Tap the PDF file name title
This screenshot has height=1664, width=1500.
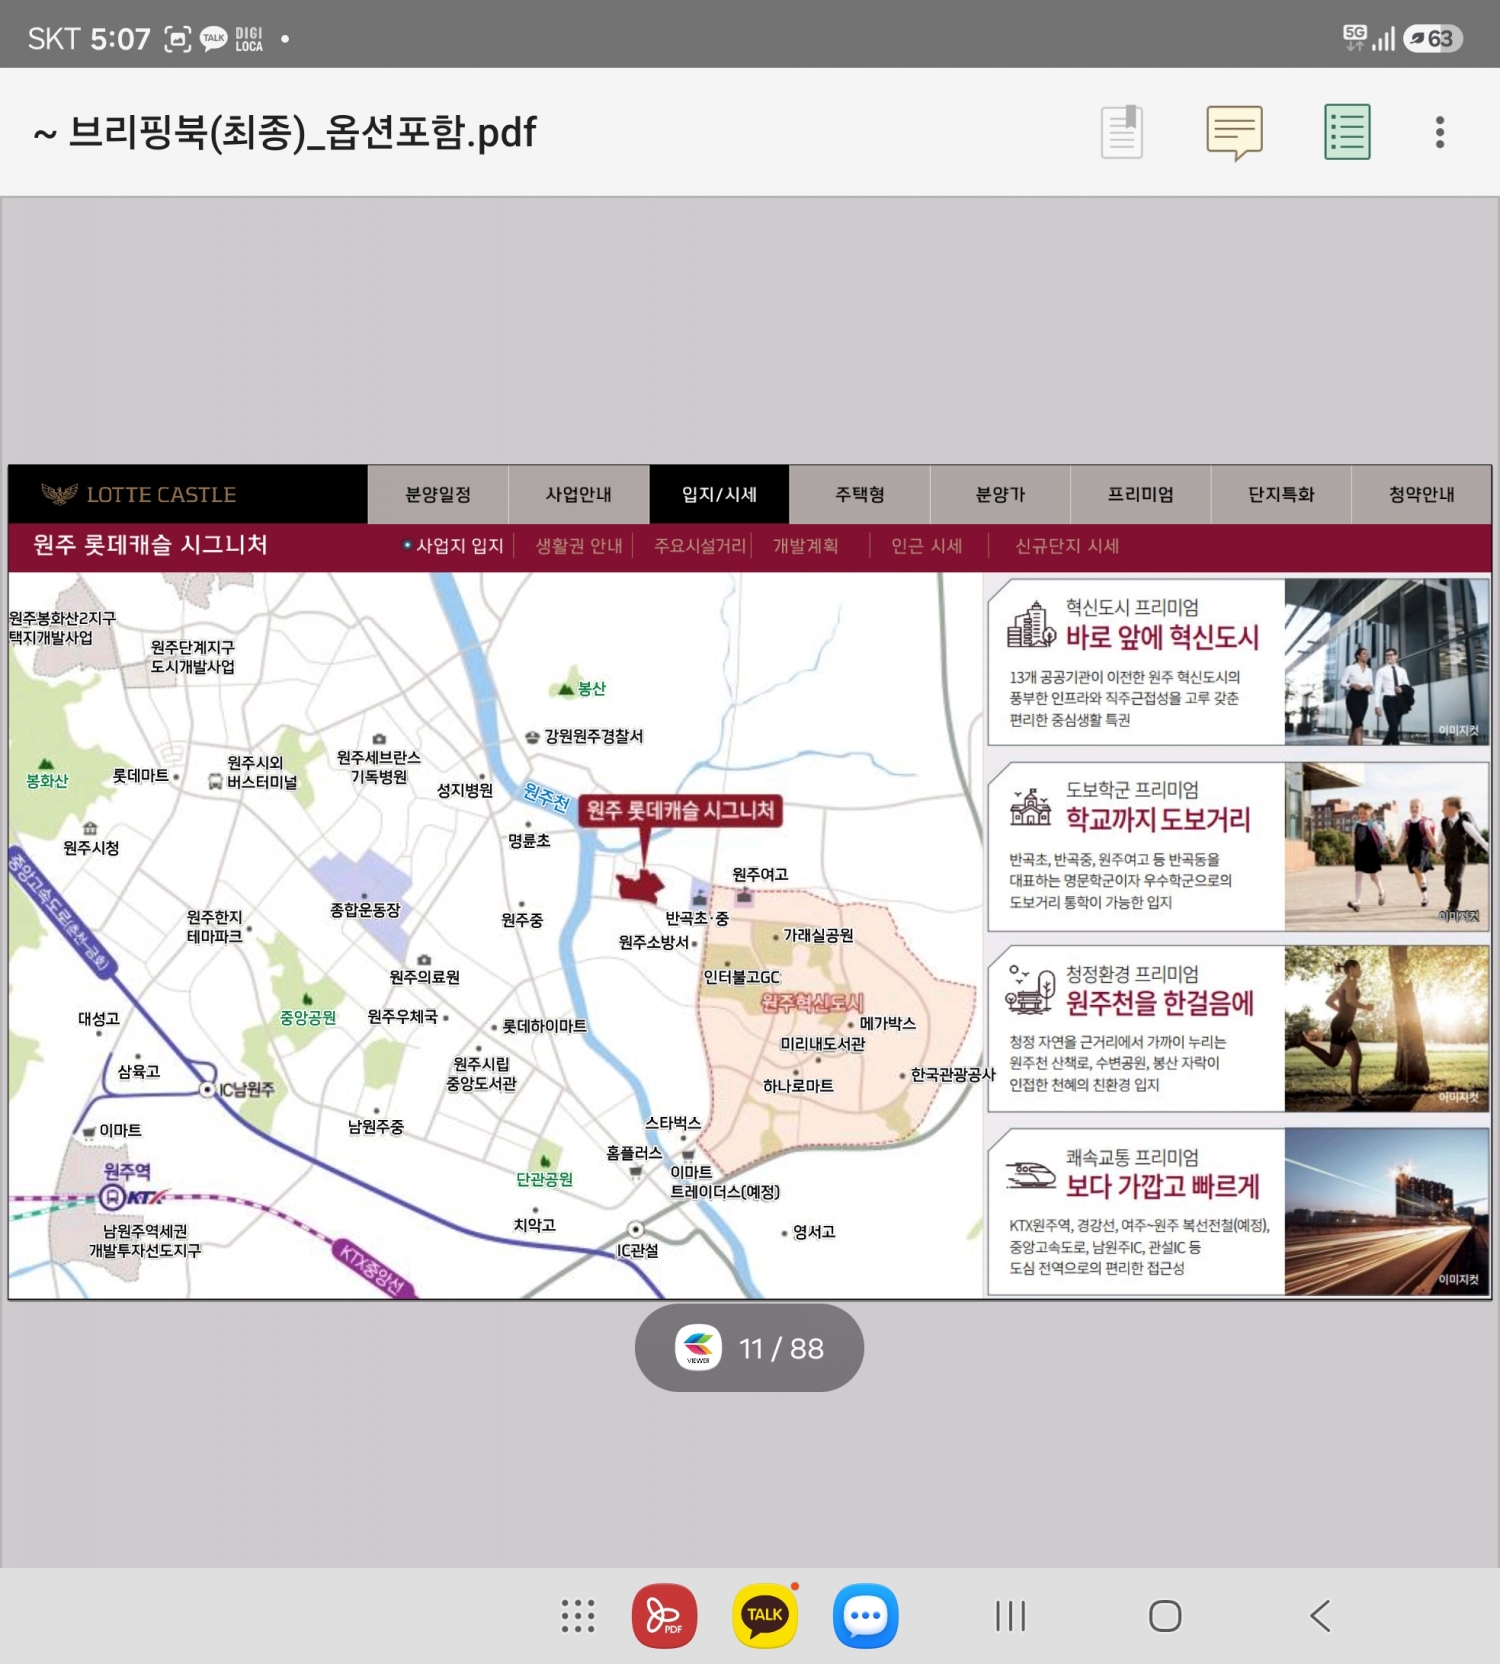285,132
